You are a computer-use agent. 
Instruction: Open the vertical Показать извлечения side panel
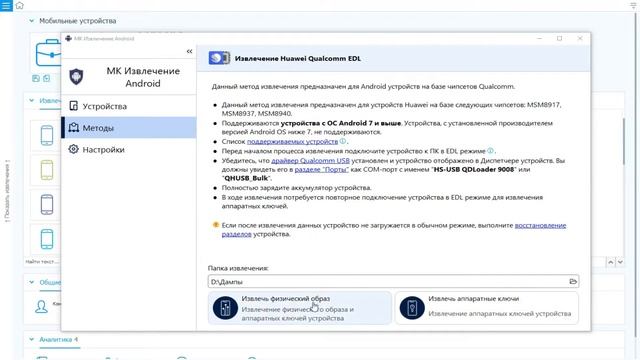(7, 191)
